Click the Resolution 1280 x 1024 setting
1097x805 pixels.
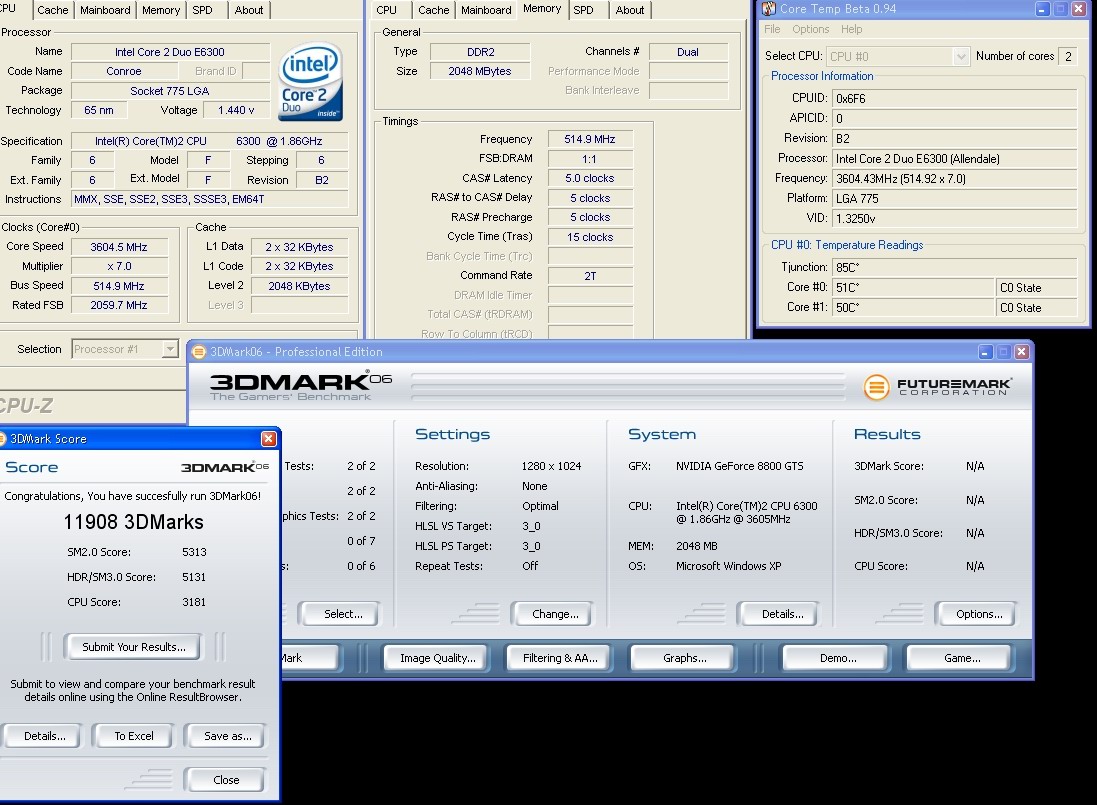click(x=551, y=466)
